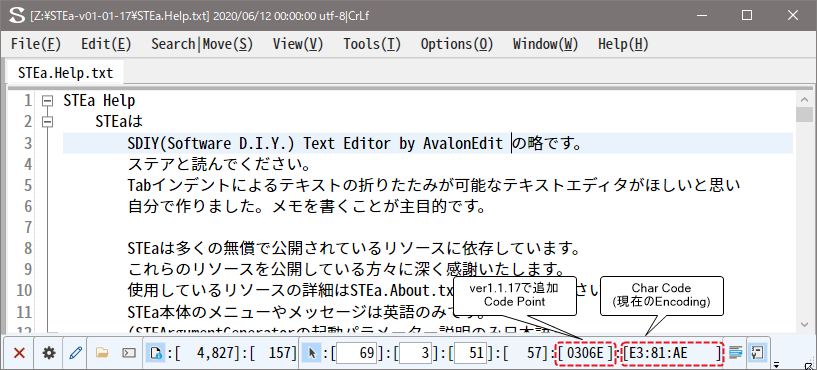Click the toolbar overflow arrow at bottom right
The image size is (817, 370).
pos(776,364)
